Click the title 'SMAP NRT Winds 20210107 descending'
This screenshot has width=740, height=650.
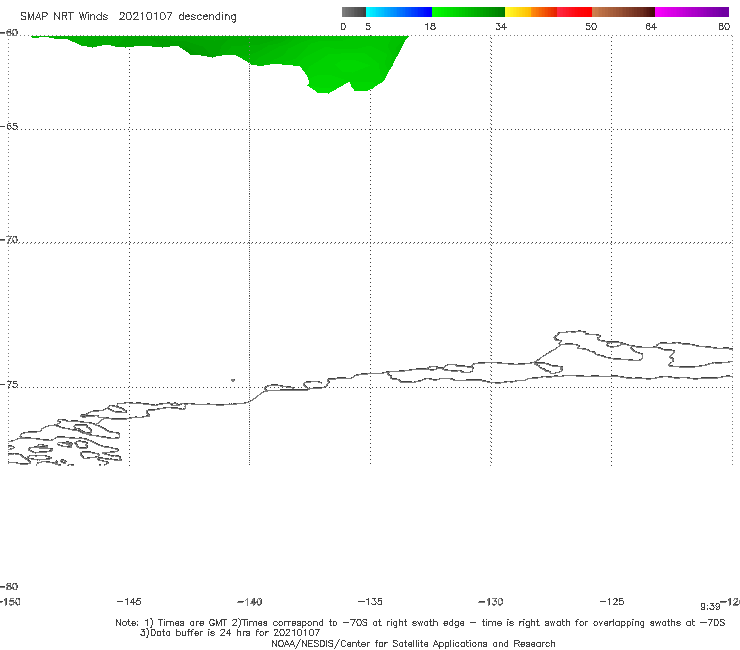point(128,17)
